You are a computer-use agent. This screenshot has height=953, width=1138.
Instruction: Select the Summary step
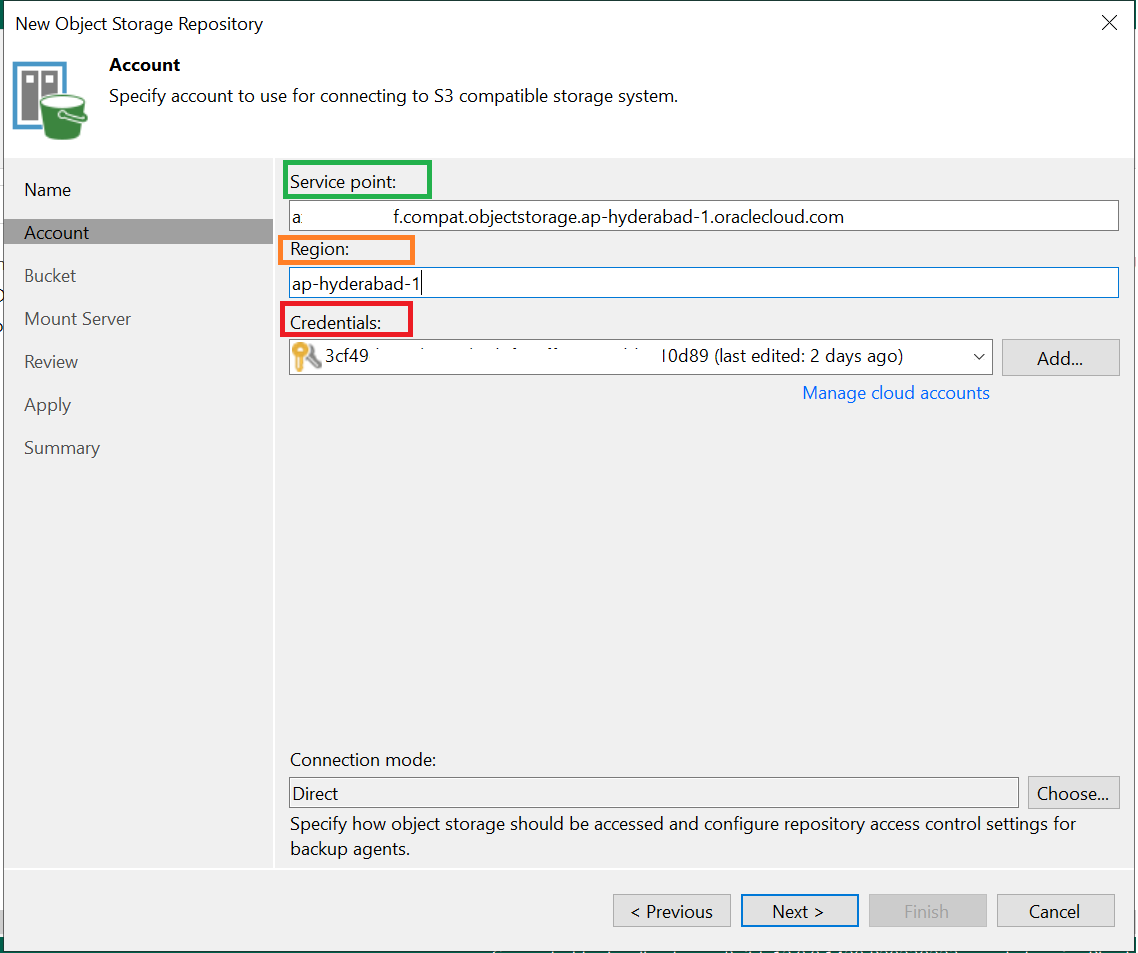(61, 447)
